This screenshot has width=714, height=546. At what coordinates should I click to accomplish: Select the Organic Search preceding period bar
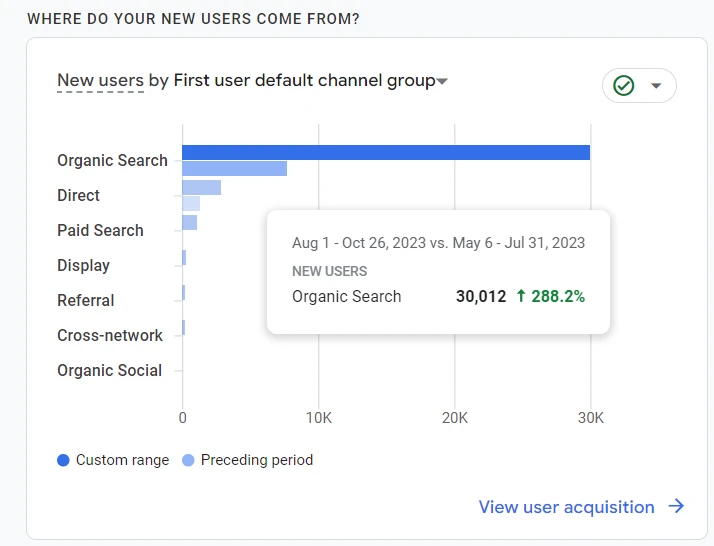click(234, 168)
